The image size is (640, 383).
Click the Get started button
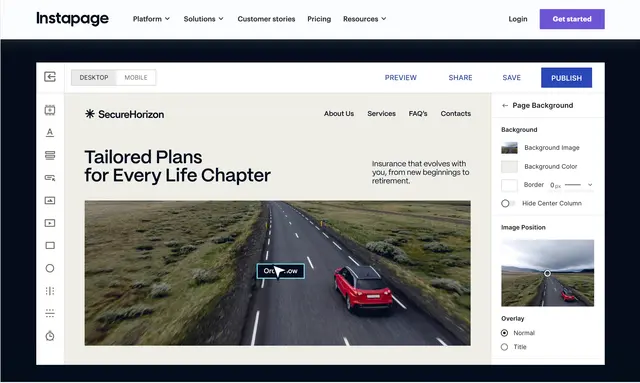click(572, 19)
